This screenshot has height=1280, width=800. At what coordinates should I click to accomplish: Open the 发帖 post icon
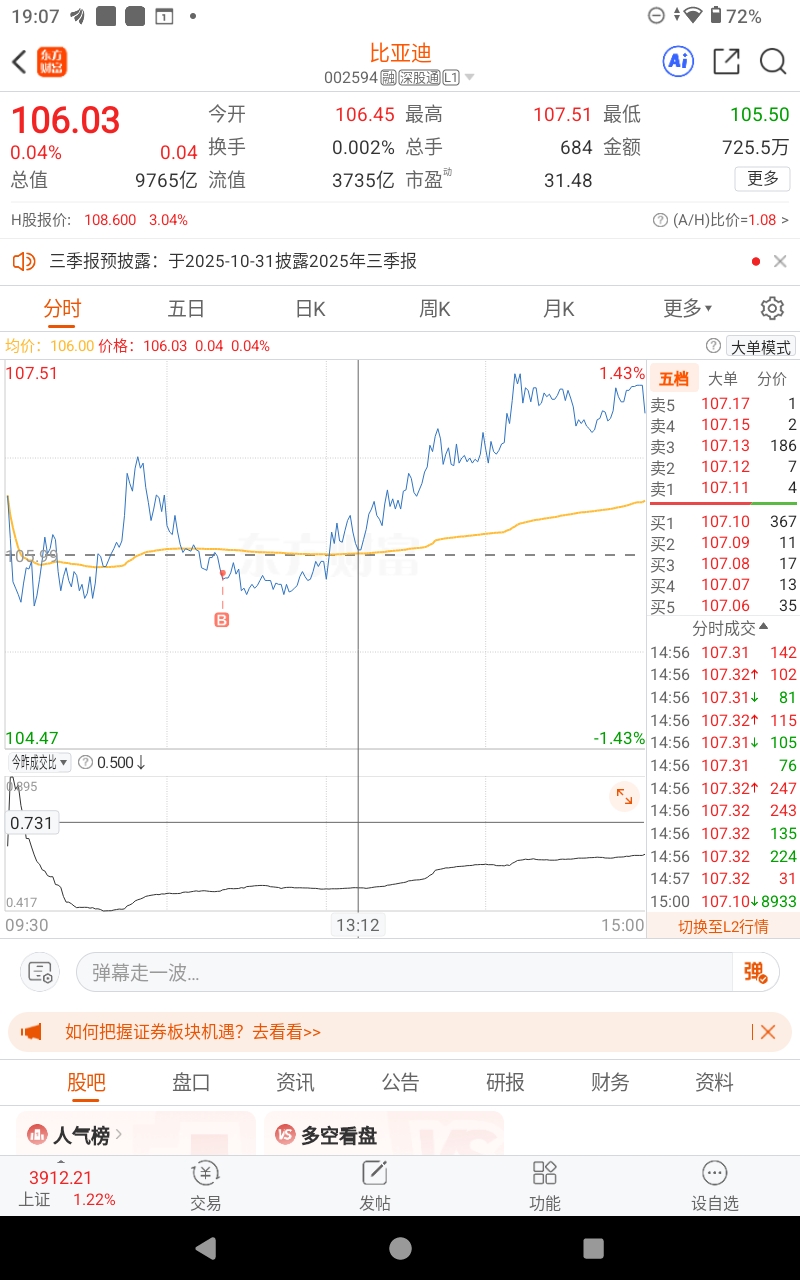point(375,1186)
